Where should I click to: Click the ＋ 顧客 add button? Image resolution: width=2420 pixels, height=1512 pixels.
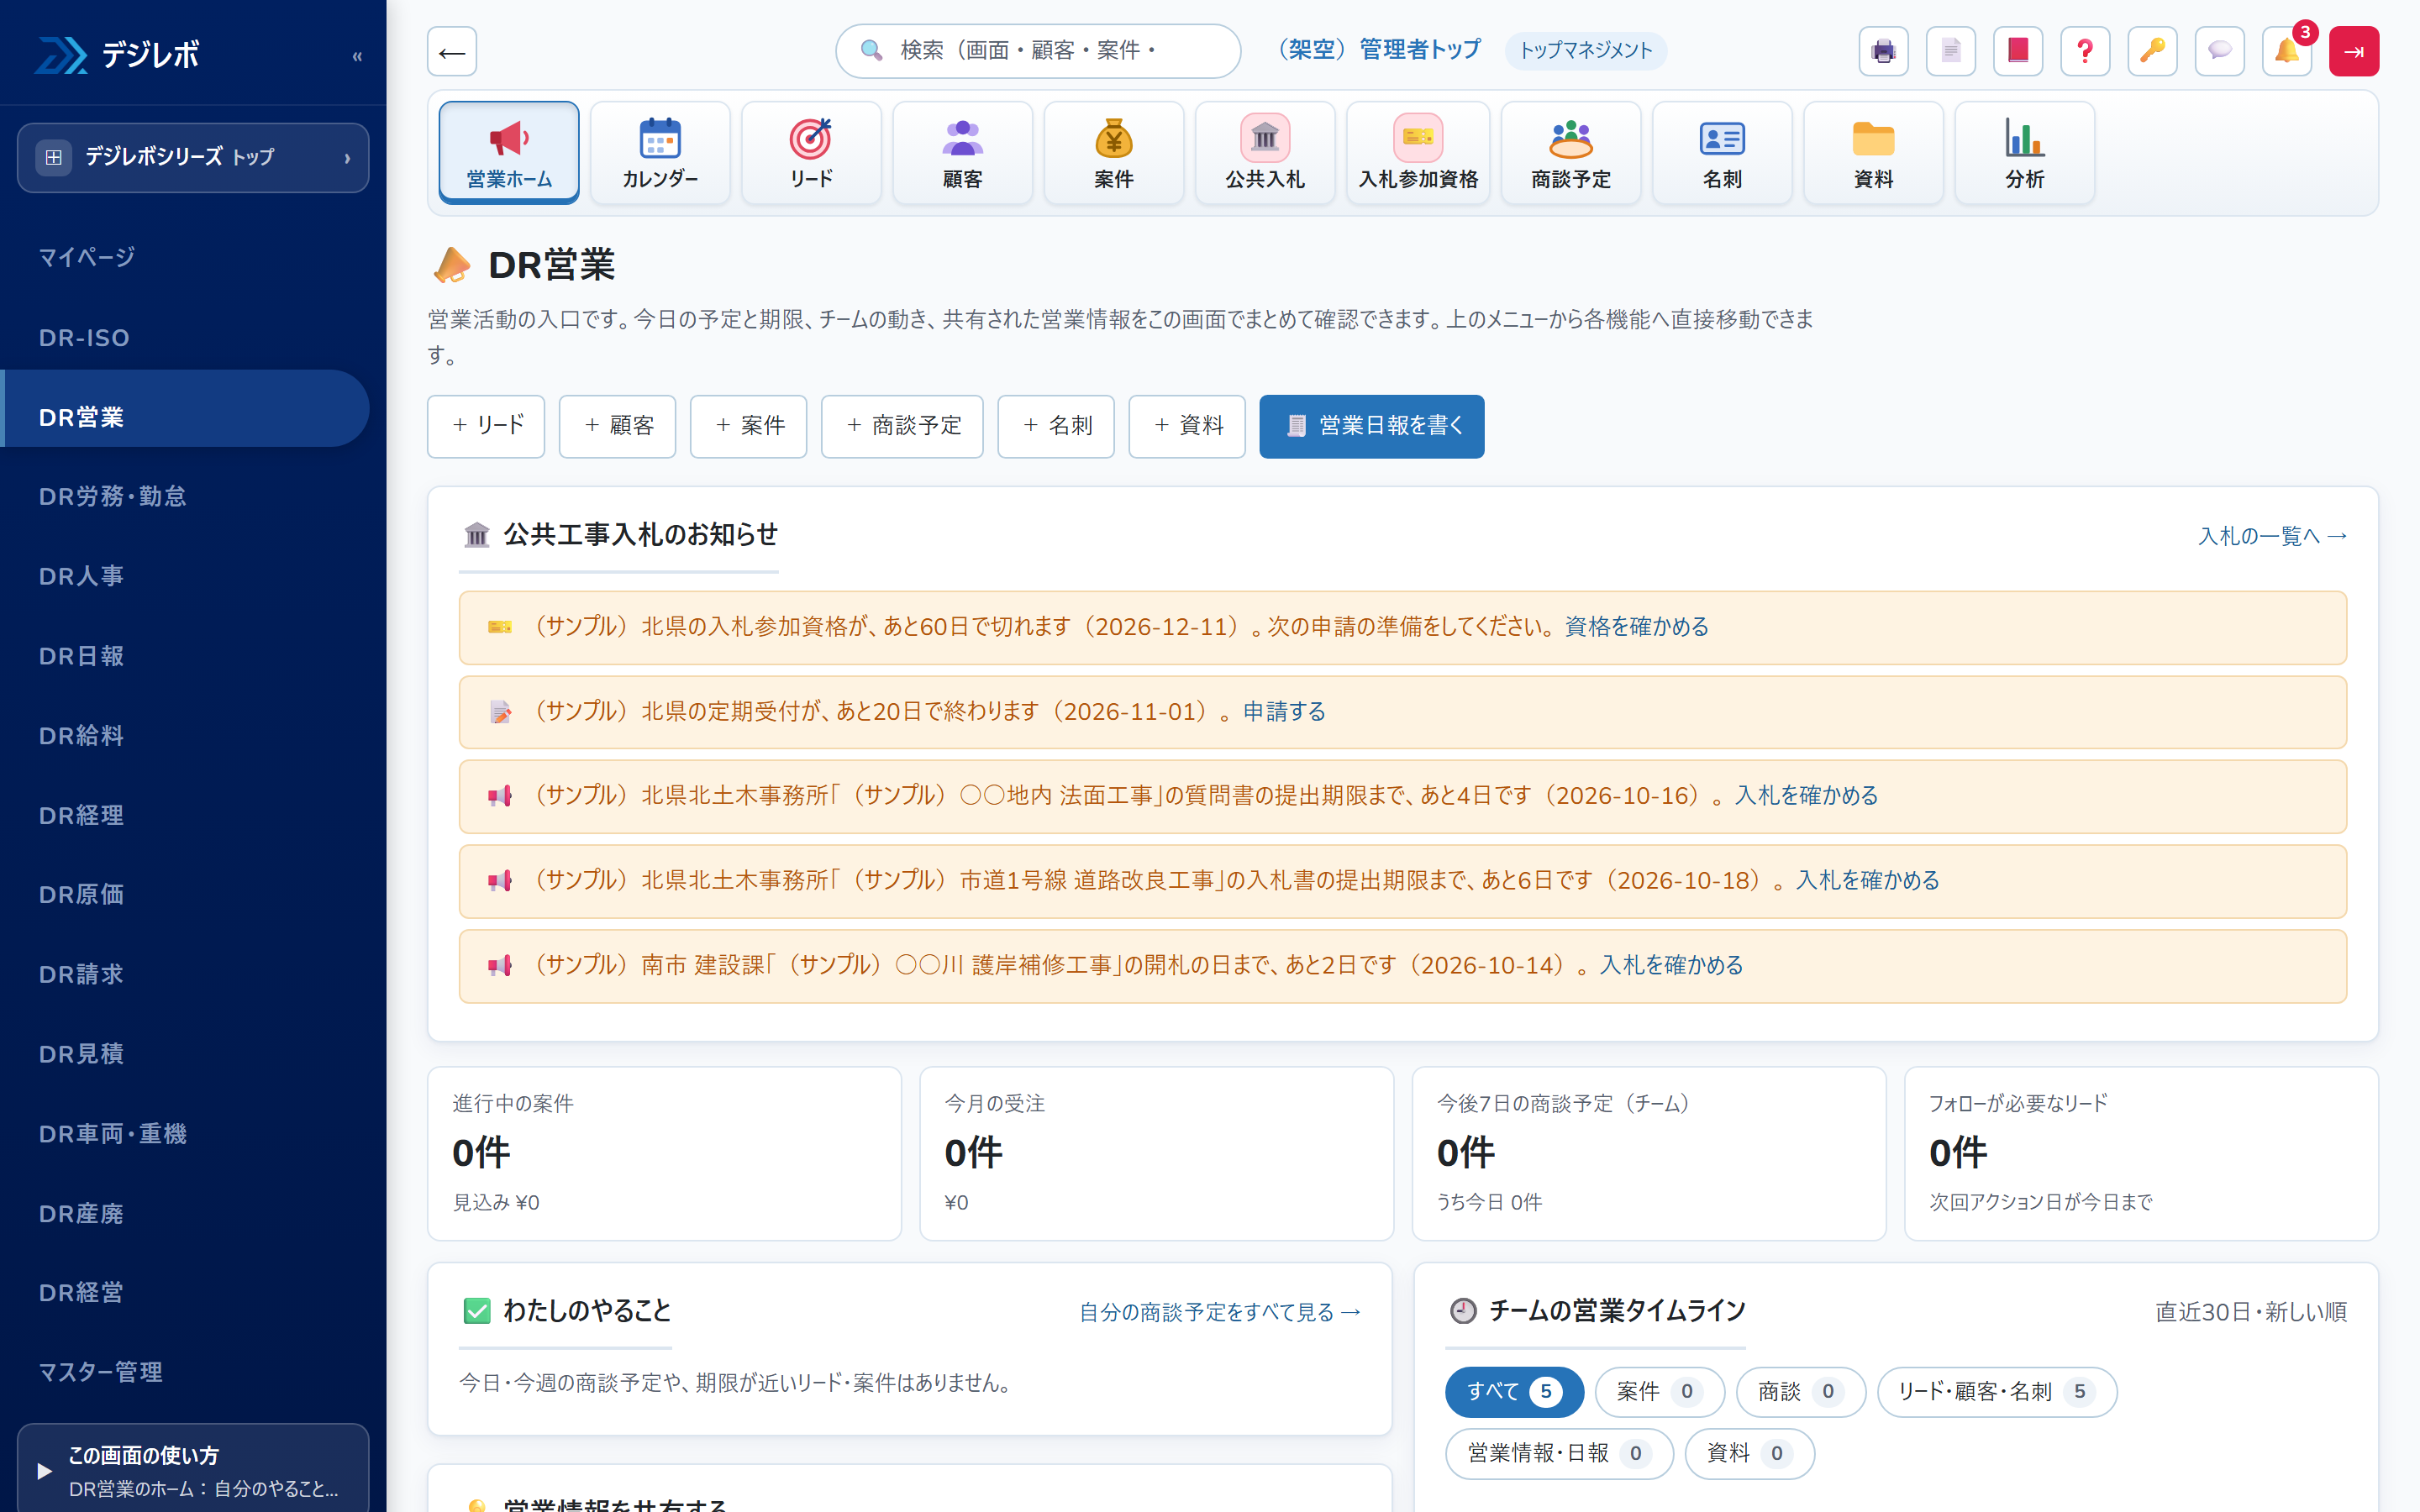(x=617, y=426)
